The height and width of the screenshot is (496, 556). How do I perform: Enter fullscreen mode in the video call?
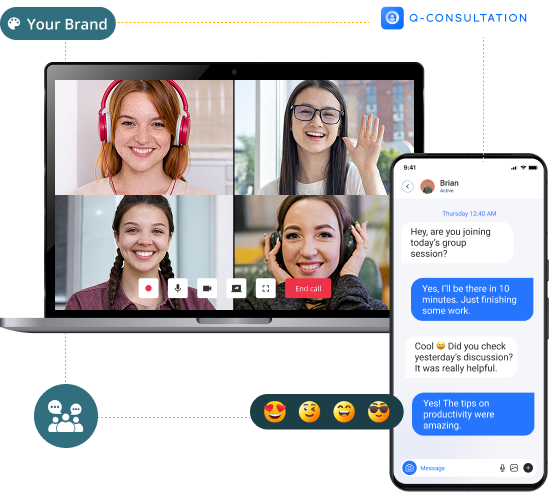click(266, 289)
